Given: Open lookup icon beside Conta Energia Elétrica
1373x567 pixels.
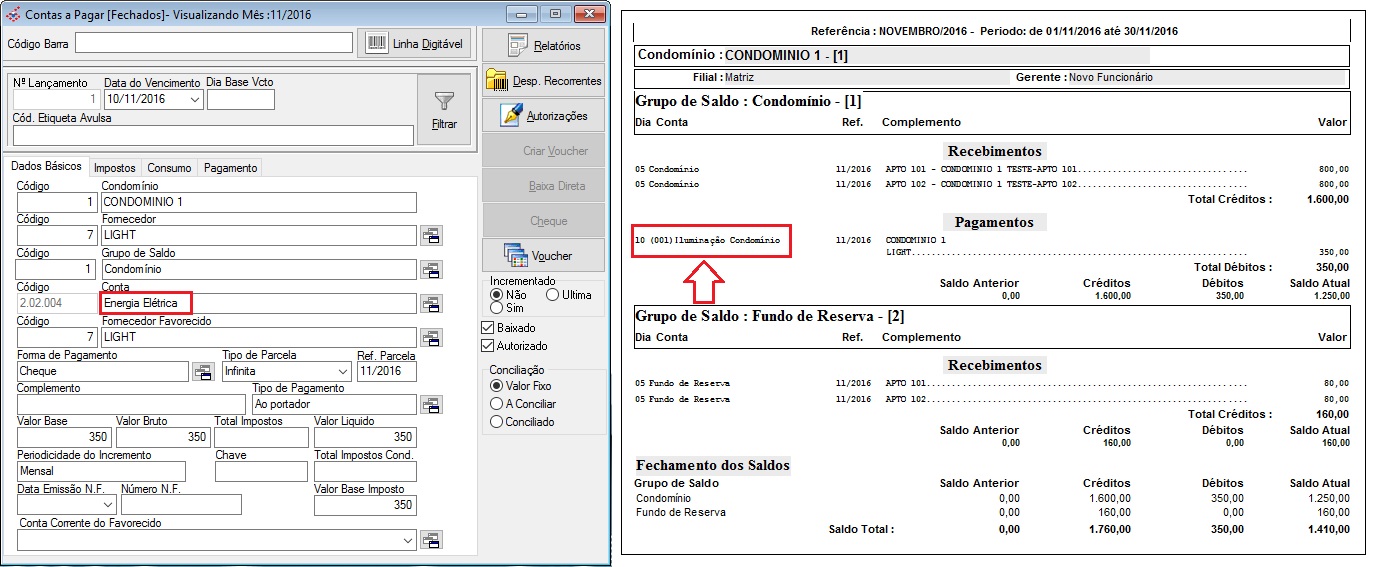Looking at the screenshot, I should 431,304.
